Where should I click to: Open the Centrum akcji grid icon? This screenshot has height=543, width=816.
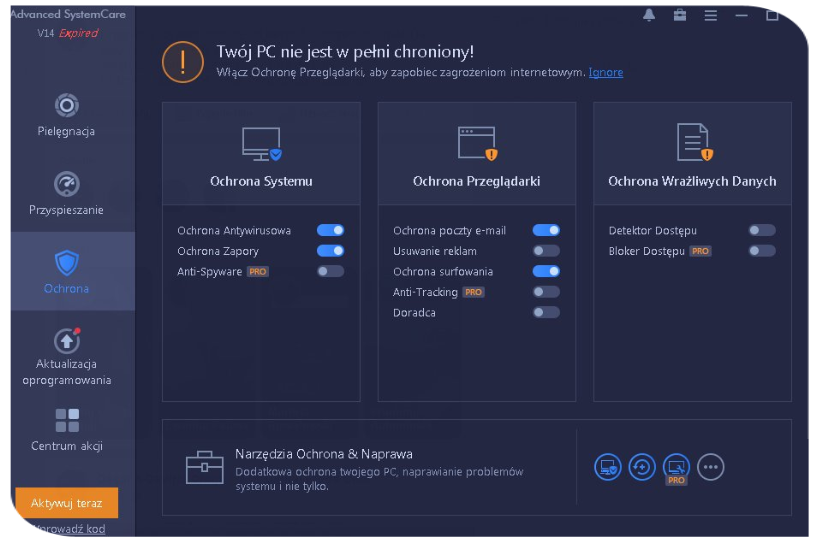[x=67, y=421]
